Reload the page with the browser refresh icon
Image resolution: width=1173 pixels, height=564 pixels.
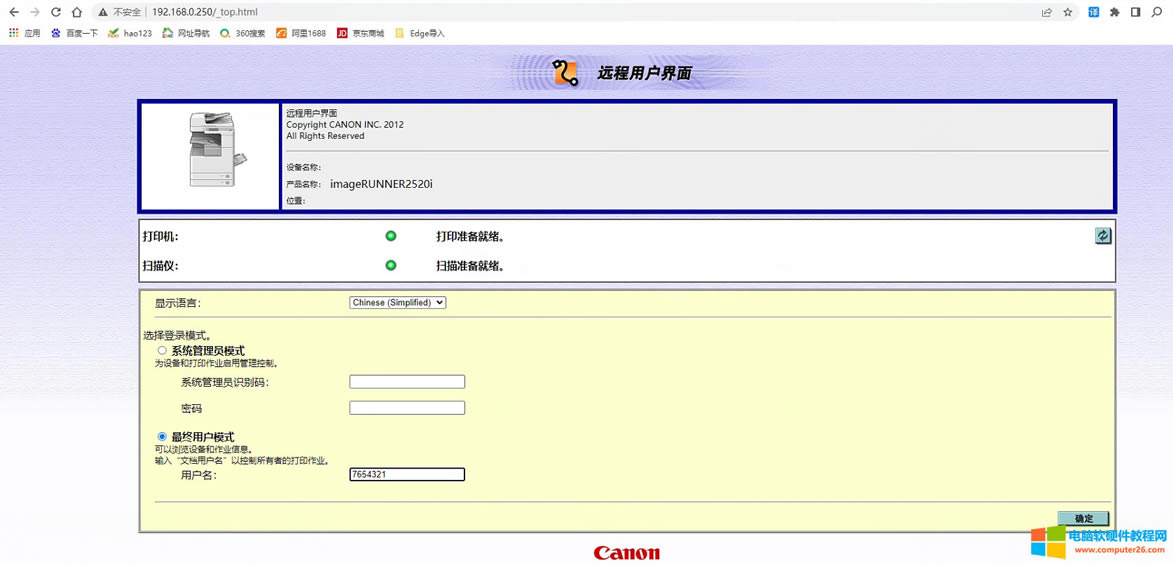[x=55, y=12]
